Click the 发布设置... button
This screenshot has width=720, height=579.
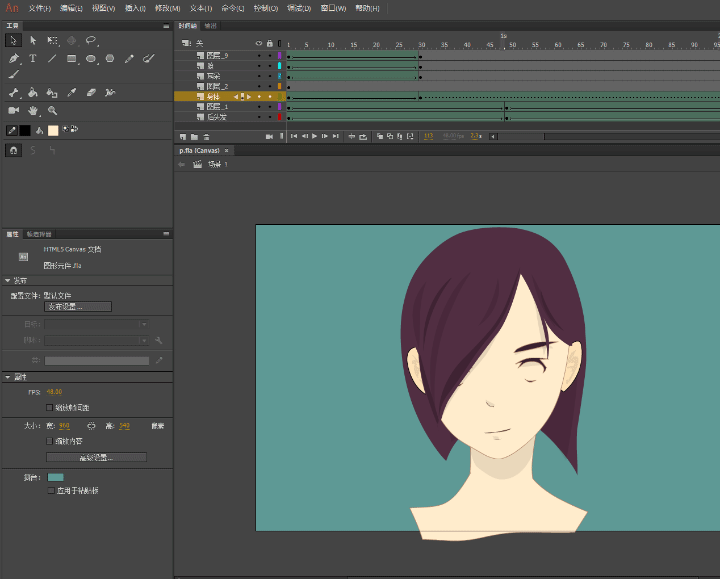click(x=78, y=307)
